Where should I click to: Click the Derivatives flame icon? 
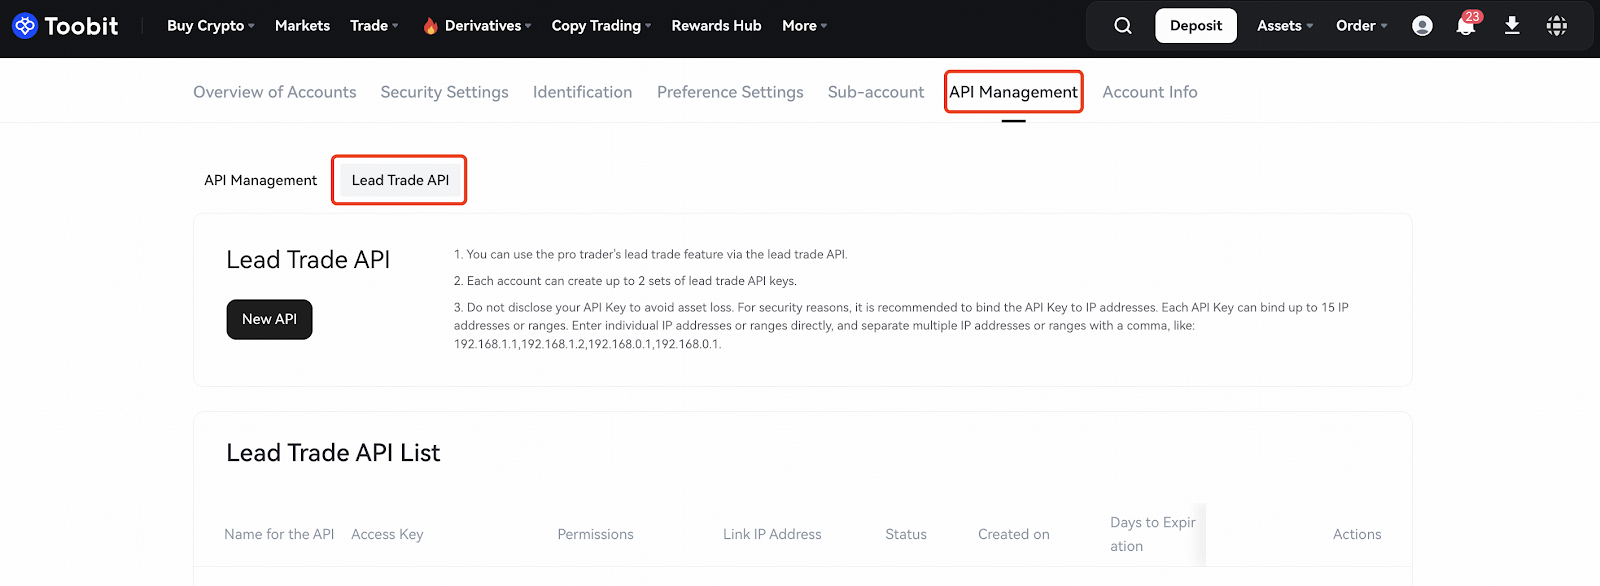430,26
